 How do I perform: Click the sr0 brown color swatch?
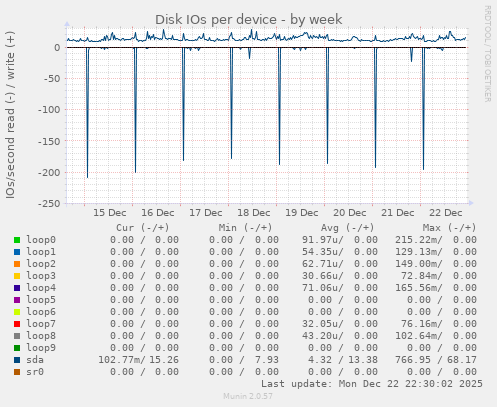tap(17, 372)
